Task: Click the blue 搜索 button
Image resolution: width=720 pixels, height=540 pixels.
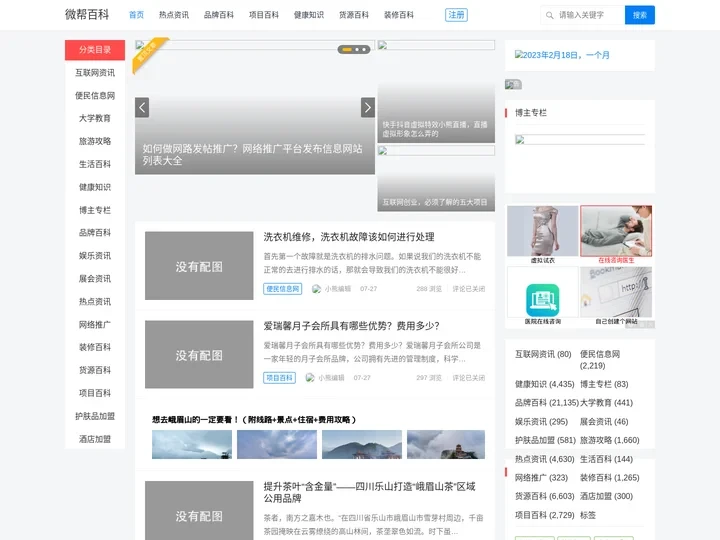Action: click(640, 15)
